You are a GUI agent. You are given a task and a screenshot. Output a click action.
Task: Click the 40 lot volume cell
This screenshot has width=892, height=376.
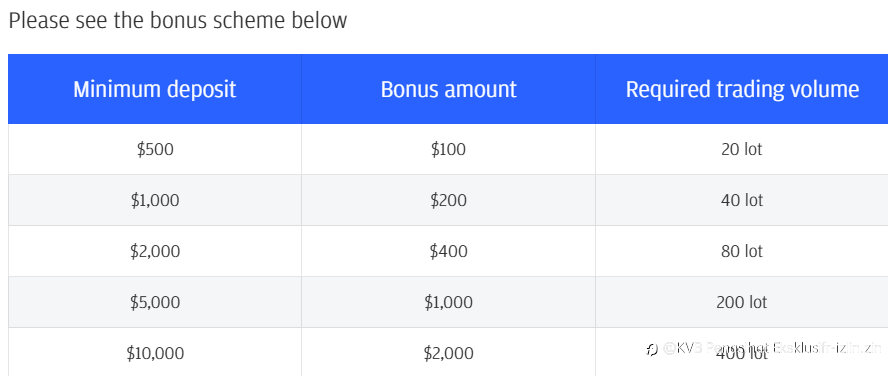click(742, 200)
